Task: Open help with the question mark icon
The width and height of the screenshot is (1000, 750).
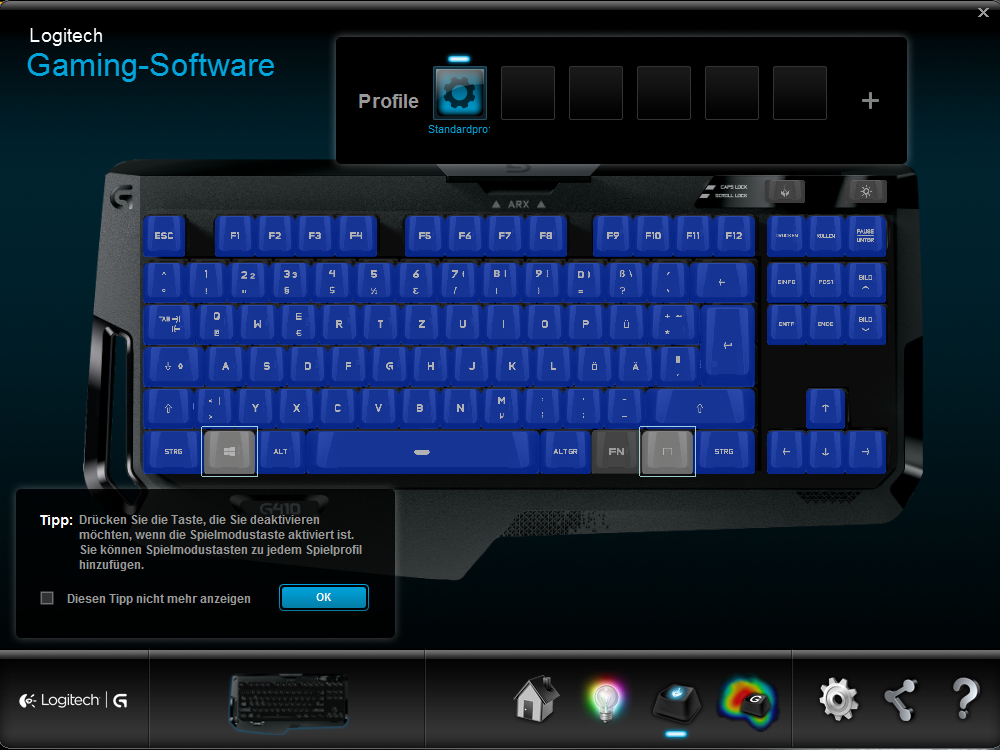Action: pyautogui.click(x=965, y=698)
